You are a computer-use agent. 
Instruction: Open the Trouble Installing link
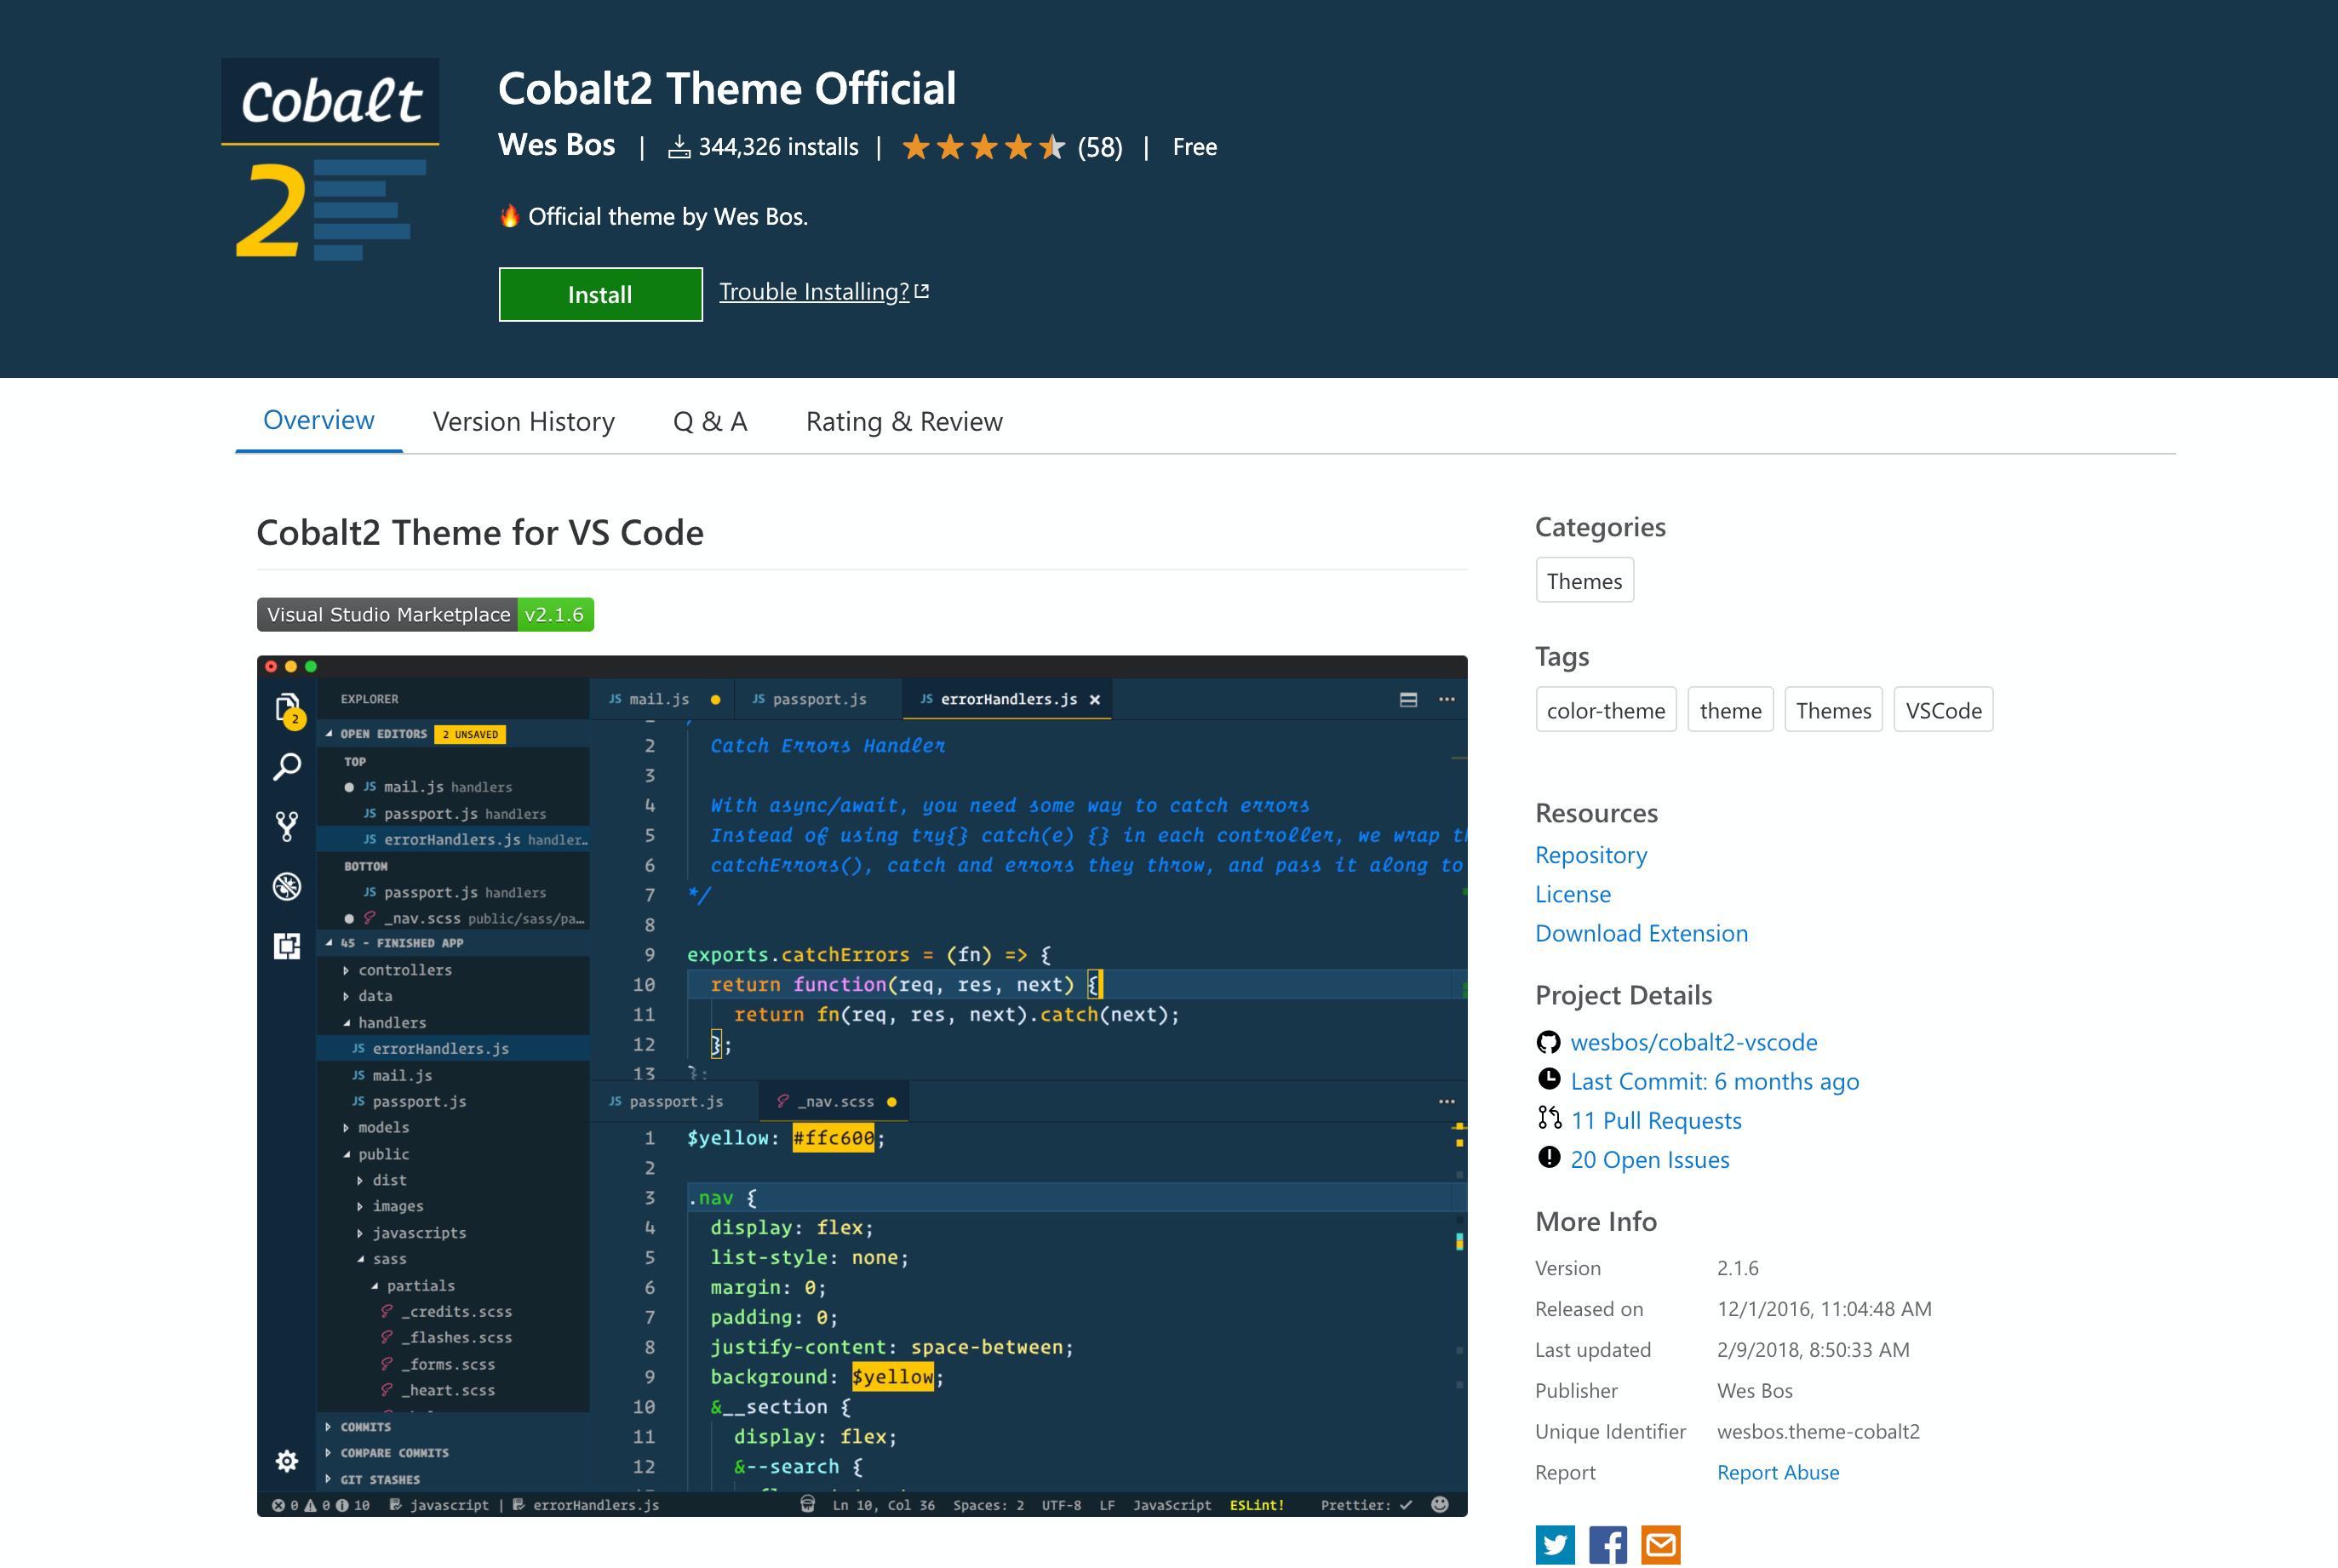[824, 291]
